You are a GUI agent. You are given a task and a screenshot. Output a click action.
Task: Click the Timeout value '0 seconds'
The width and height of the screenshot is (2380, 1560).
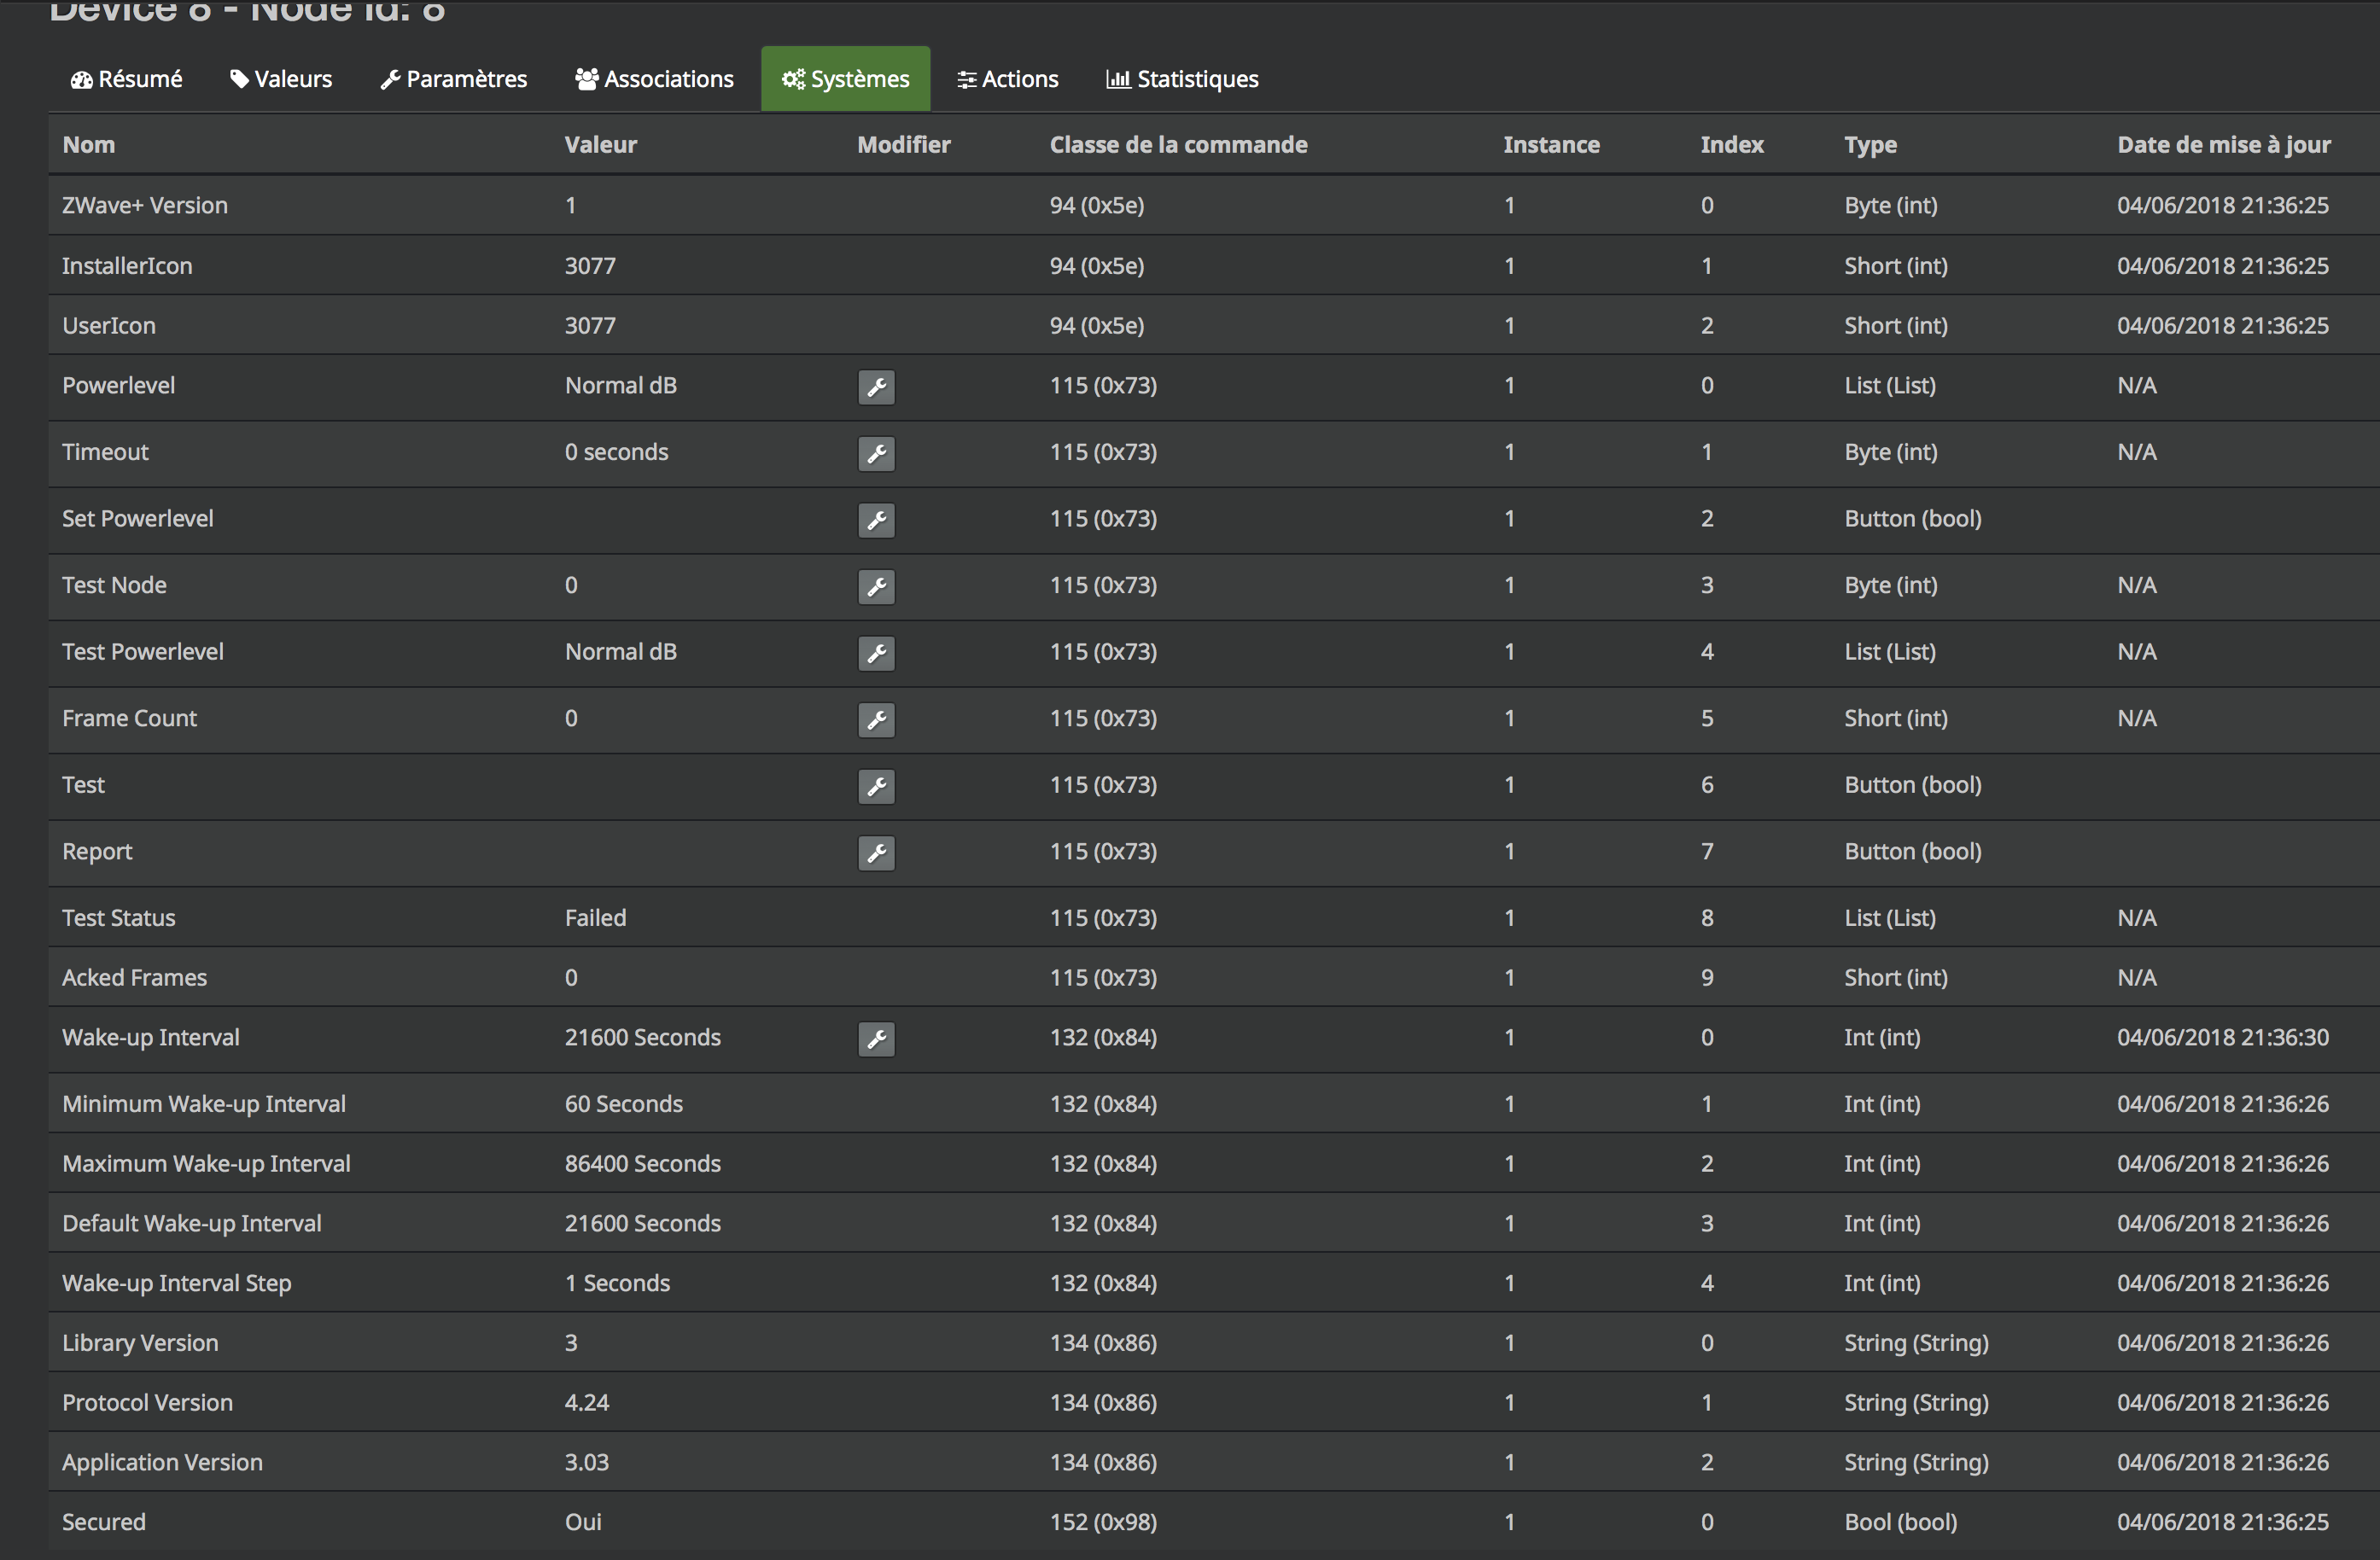pyautogui.click(x=617, y=452)
